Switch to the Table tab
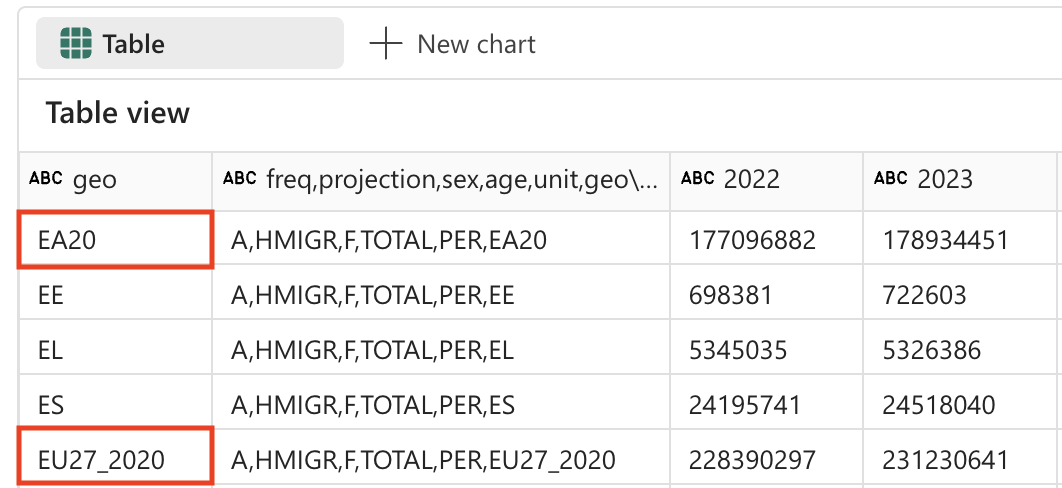Screen dimensions: 1062x488 coord(190,43)
